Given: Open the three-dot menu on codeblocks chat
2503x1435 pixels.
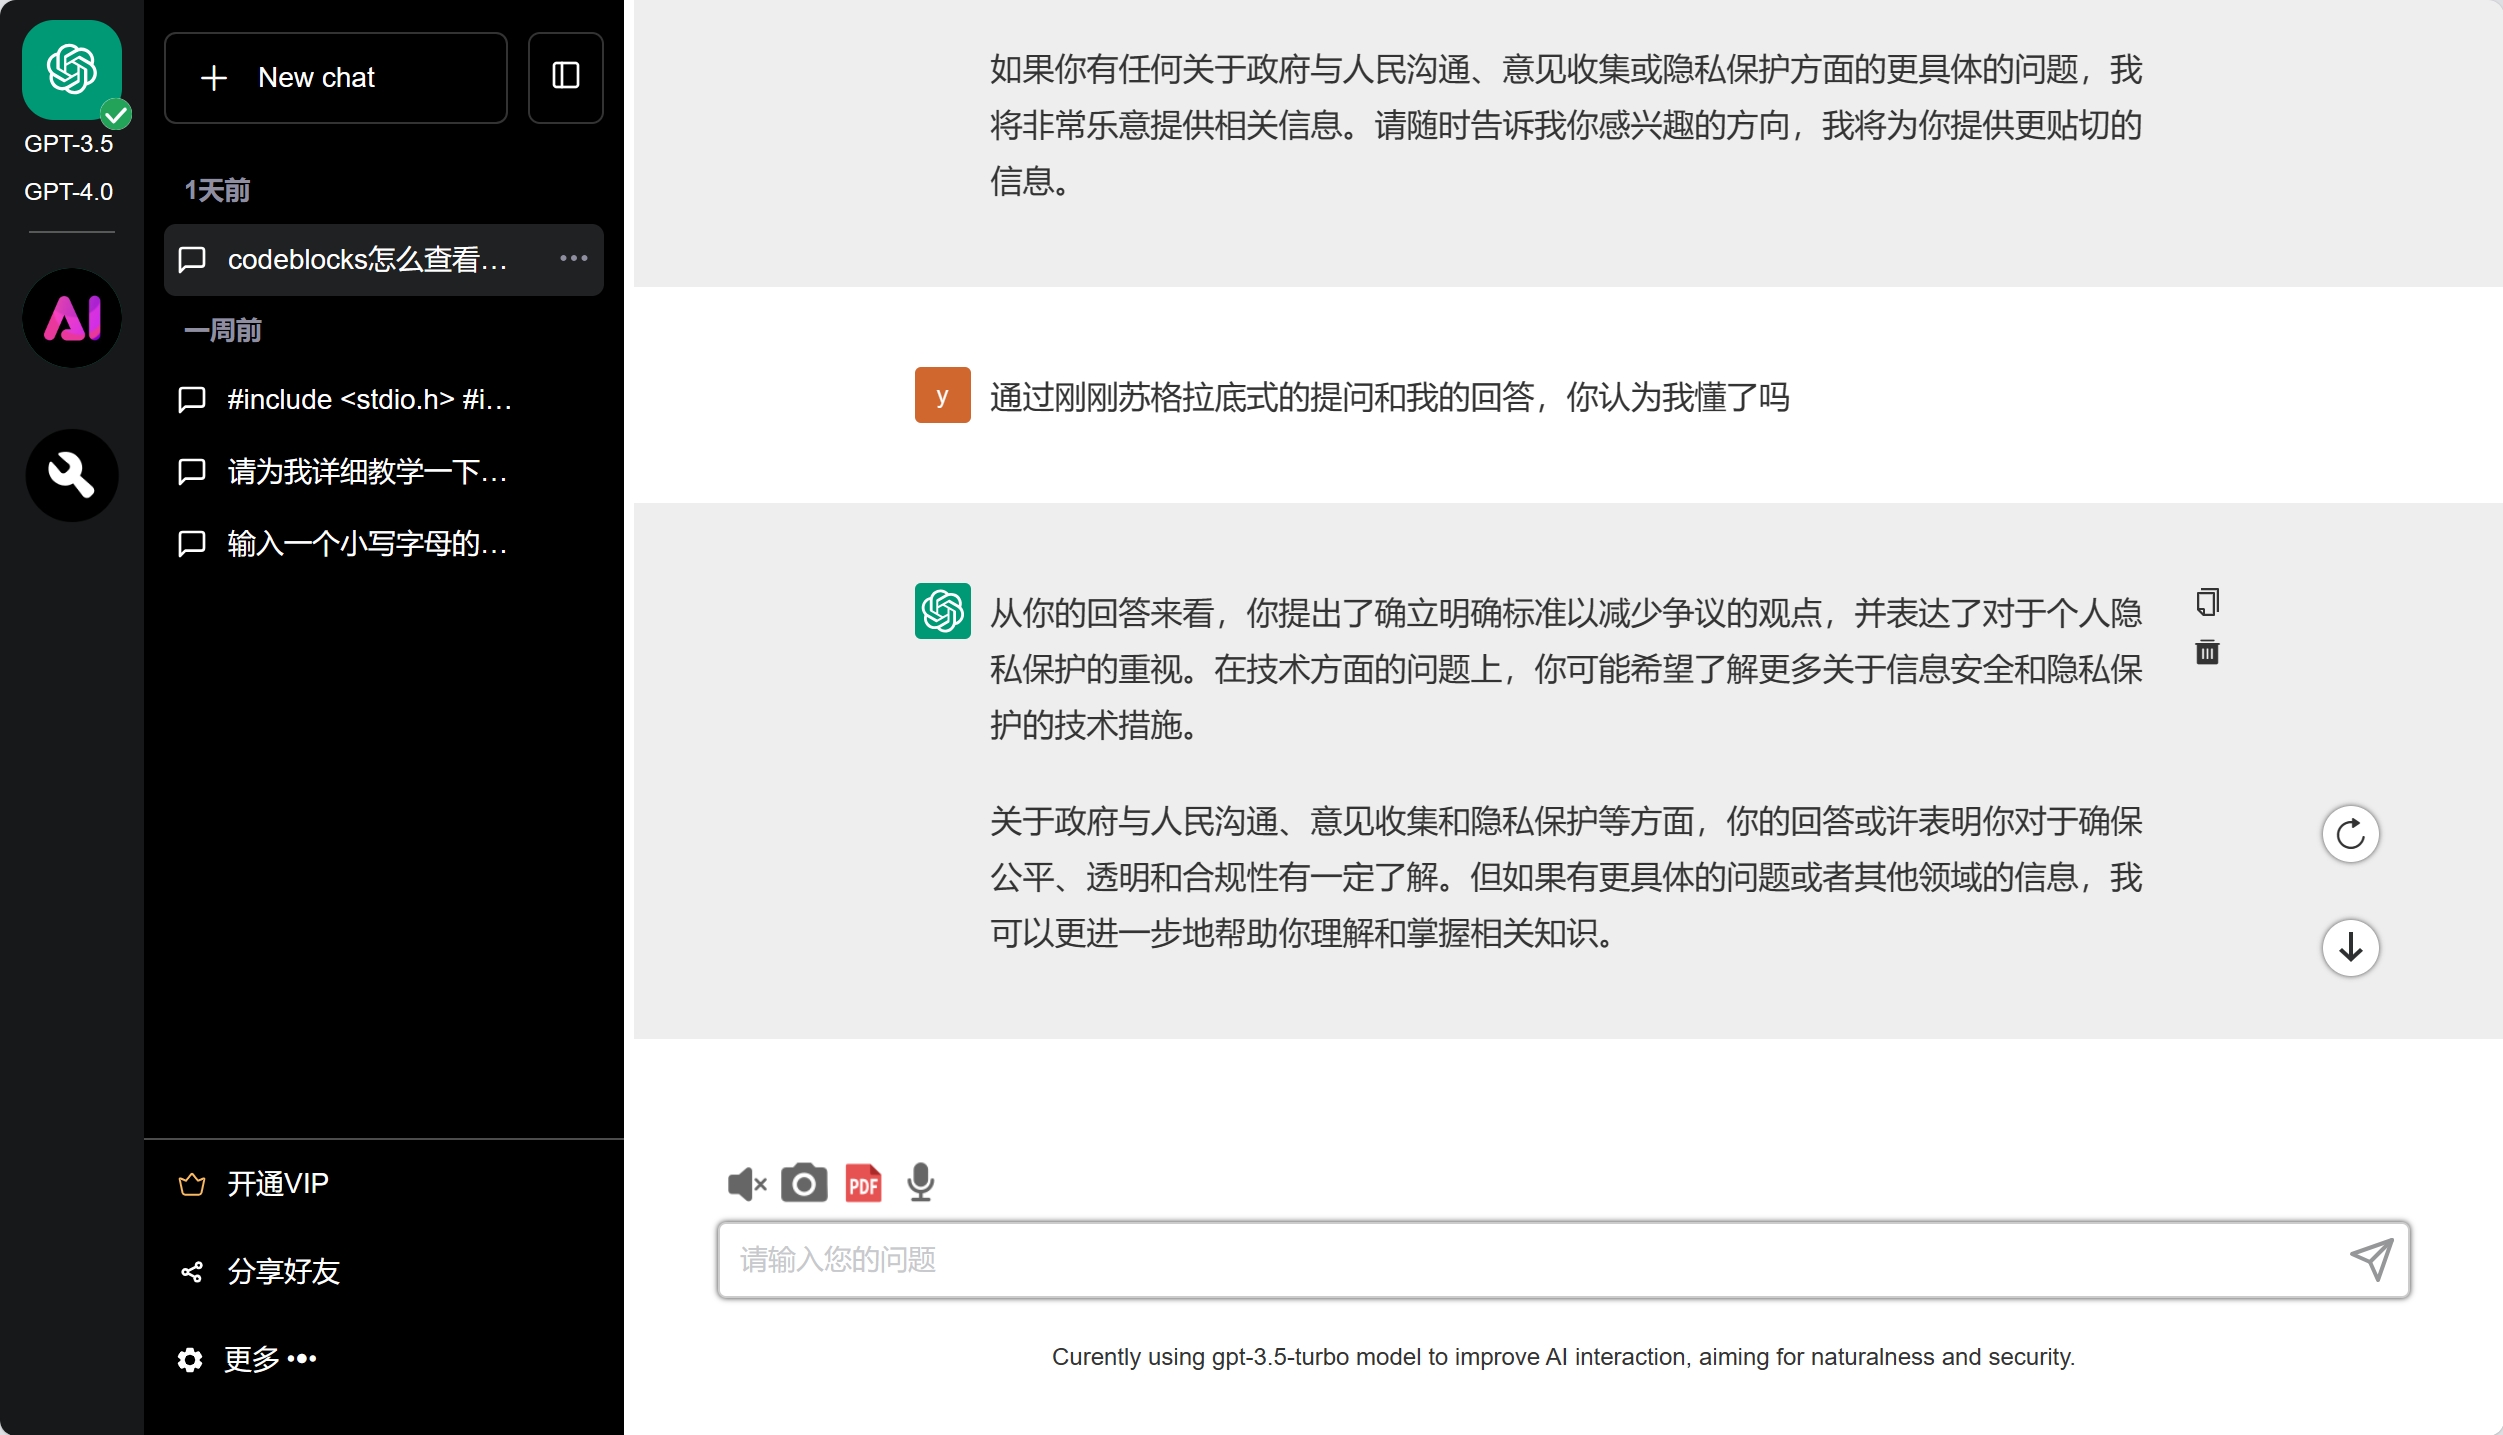Looking at the screenshot, I should [x=573, y=259].
